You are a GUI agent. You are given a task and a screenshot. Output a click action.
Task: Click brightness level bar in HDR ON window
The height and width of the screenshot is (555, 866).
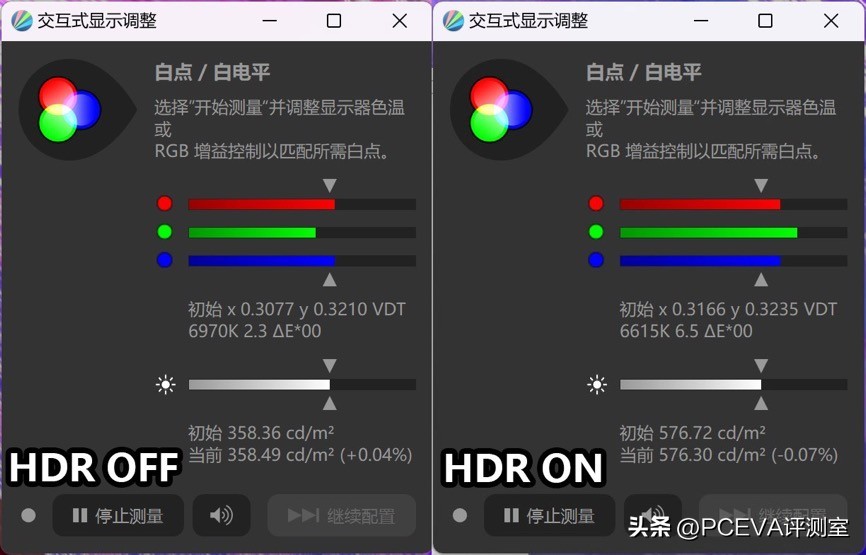[x=733, y=384]
